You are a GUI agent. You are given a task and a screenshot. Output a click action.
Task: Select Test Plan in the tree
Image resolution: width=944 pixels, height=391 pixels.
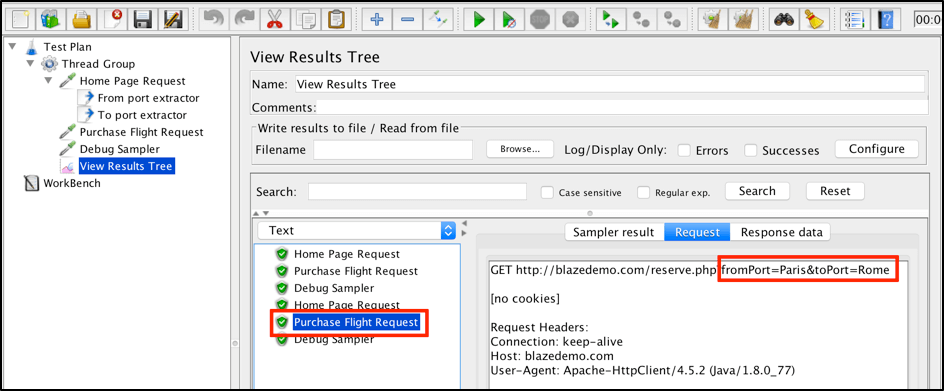(x=67, y=46)
